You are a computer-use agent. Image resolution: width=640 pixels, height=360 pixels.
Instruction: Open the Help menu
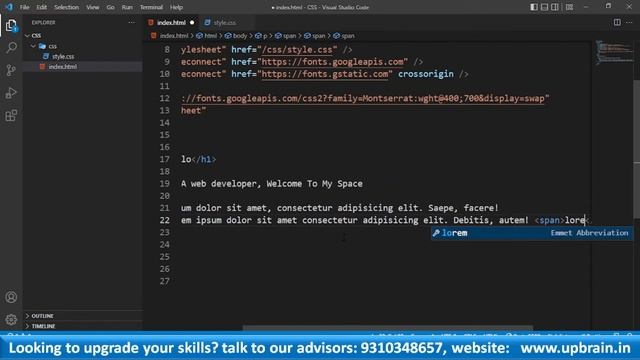click(x=176, y=7)
